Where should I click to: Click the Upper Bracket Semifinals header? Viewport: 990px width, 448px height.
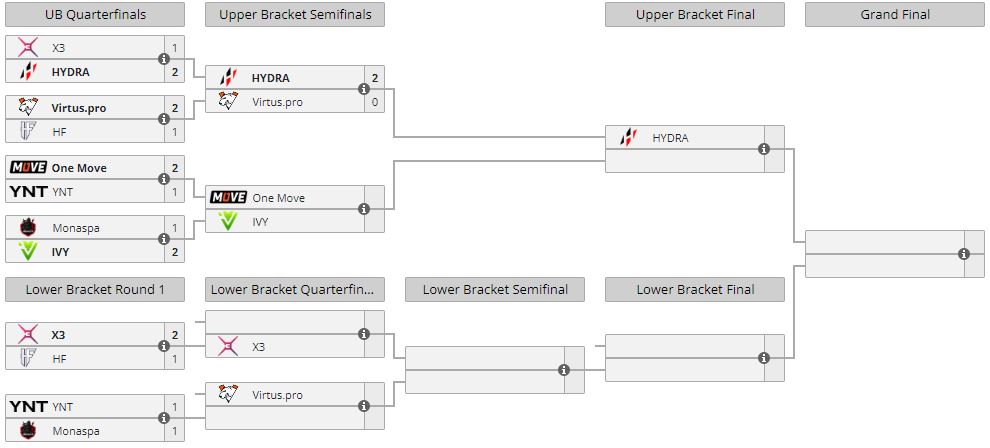[x=295, y=15]
